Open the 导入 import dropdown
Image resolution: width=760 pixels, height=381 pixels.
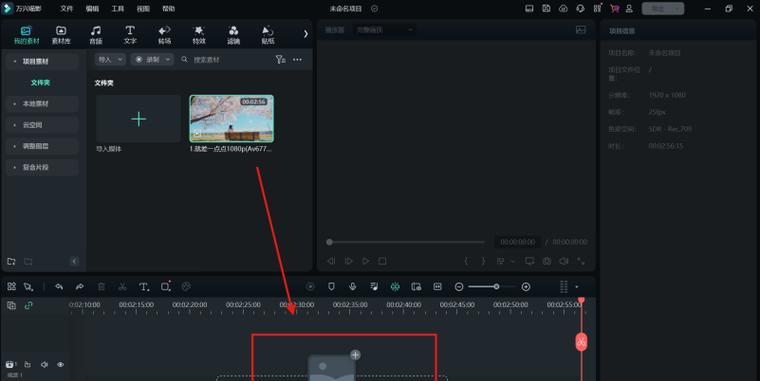pos(111,59)
